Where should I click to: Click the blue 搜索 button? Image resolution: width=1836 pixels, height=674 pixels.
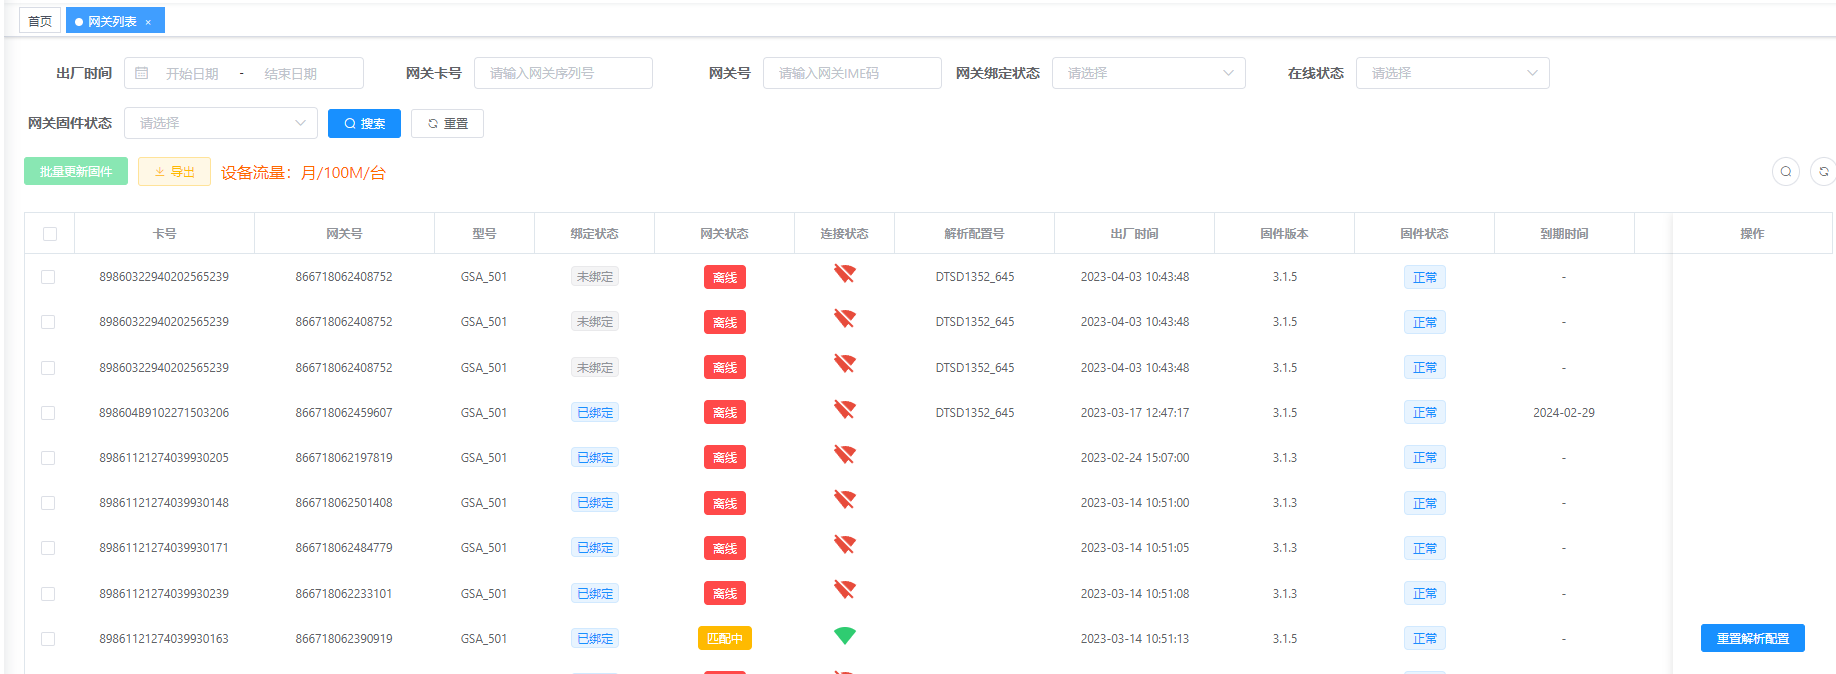pos(364,123)
